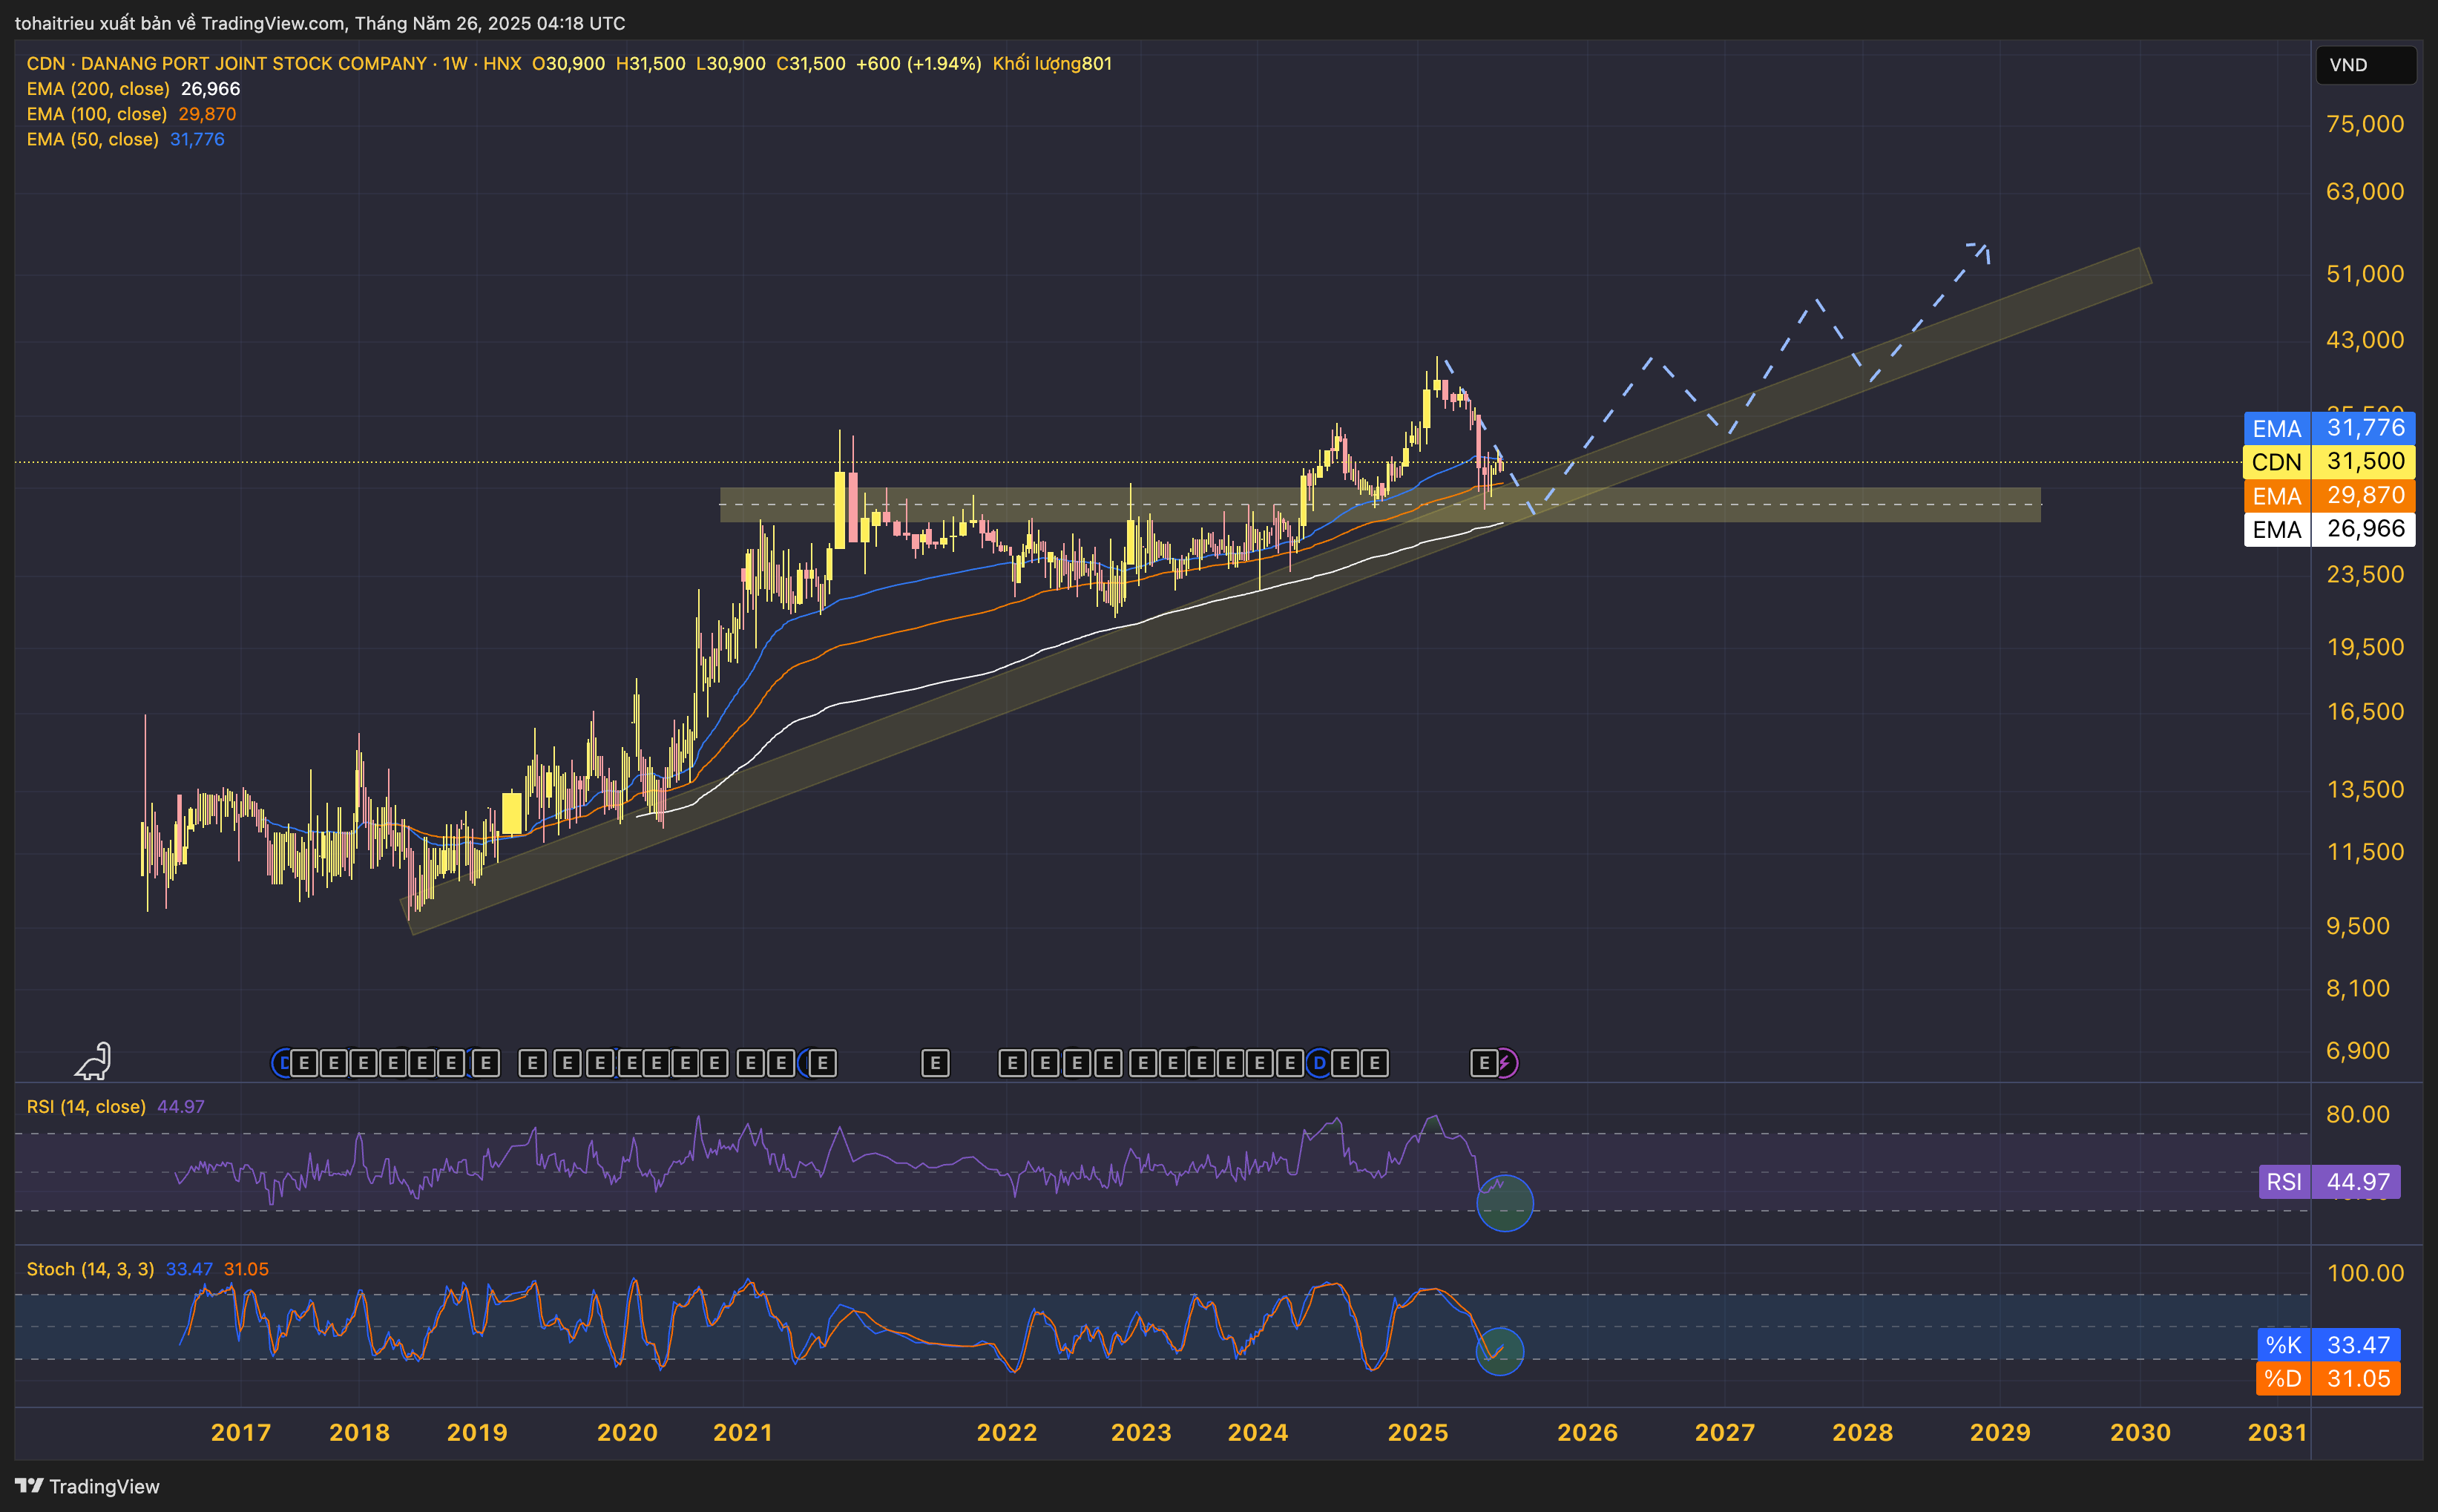Select the Stoch (14, 3, 3) indicator legend
The image size is (2438, 1512).
[x=147, y=1269]
